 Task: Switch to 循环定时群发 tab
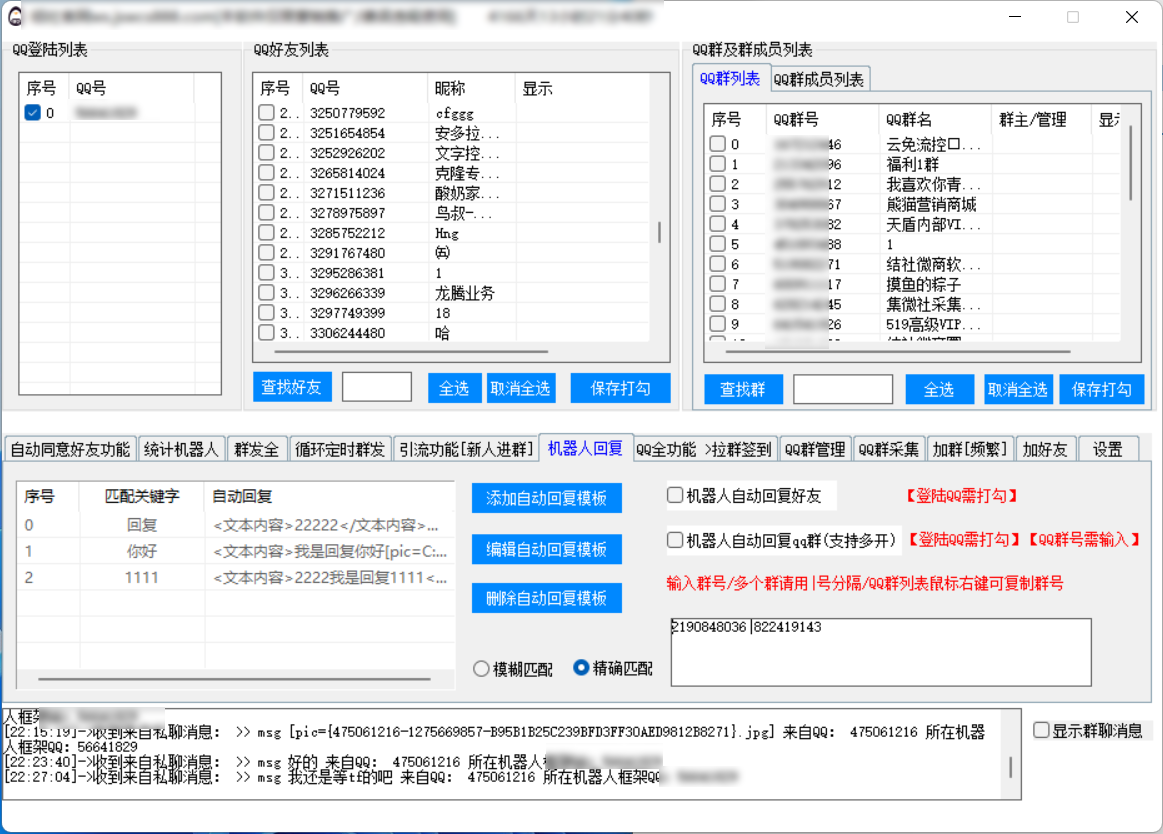point(340,449)
